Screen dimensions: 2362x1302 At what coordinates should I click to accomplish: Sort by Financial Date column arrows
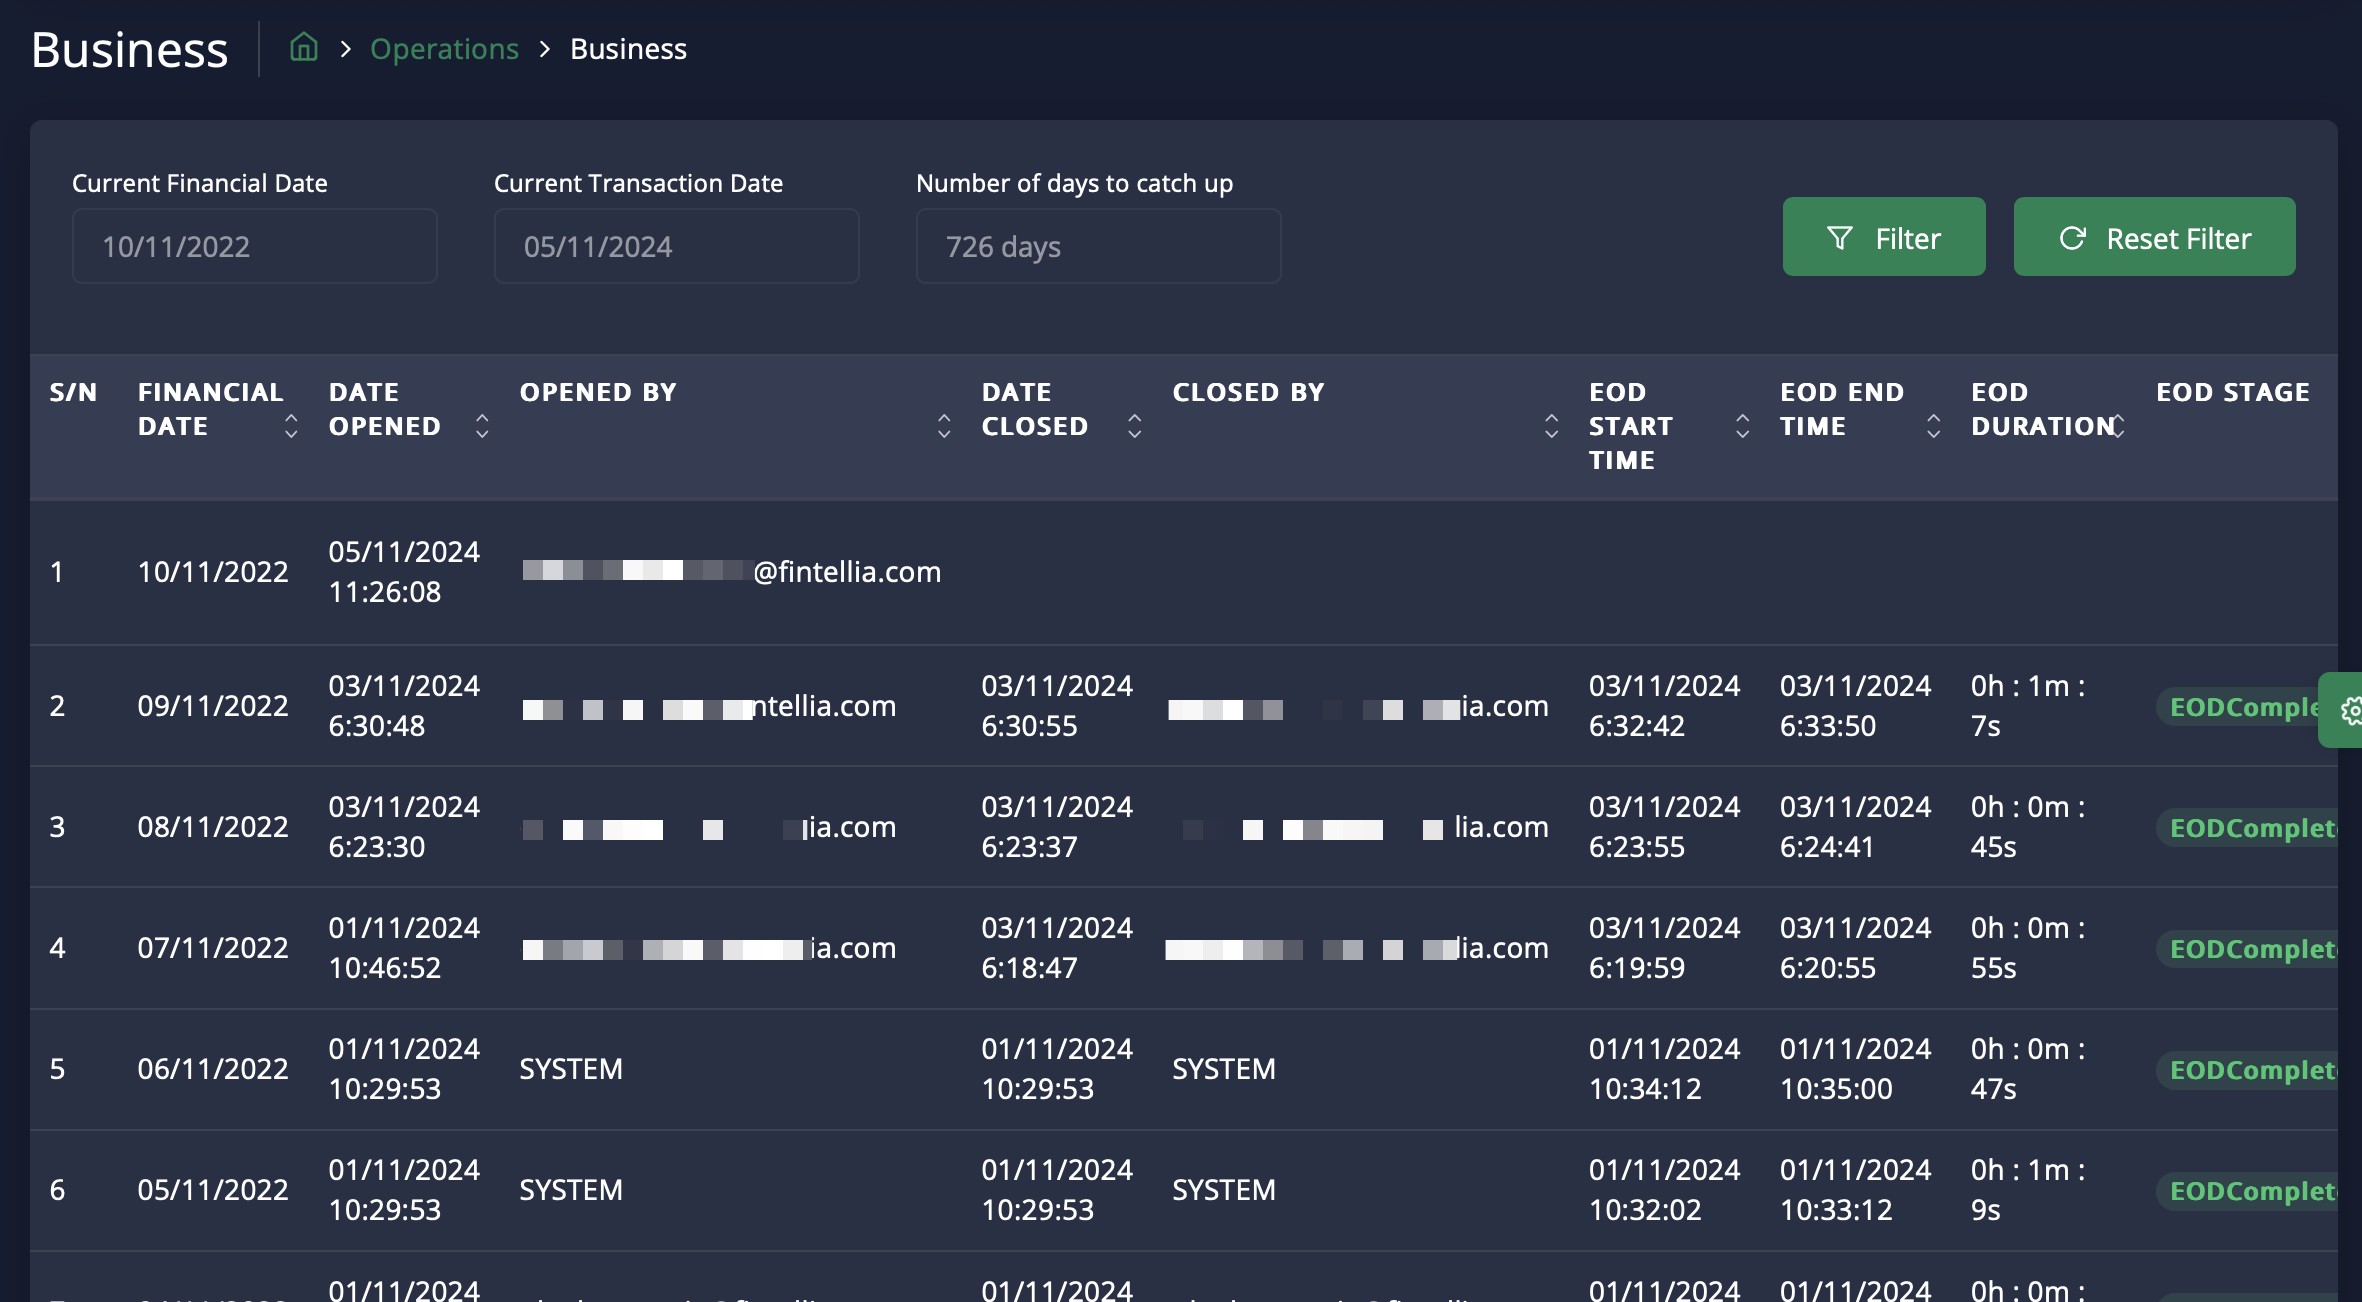[x=291, y=426]
